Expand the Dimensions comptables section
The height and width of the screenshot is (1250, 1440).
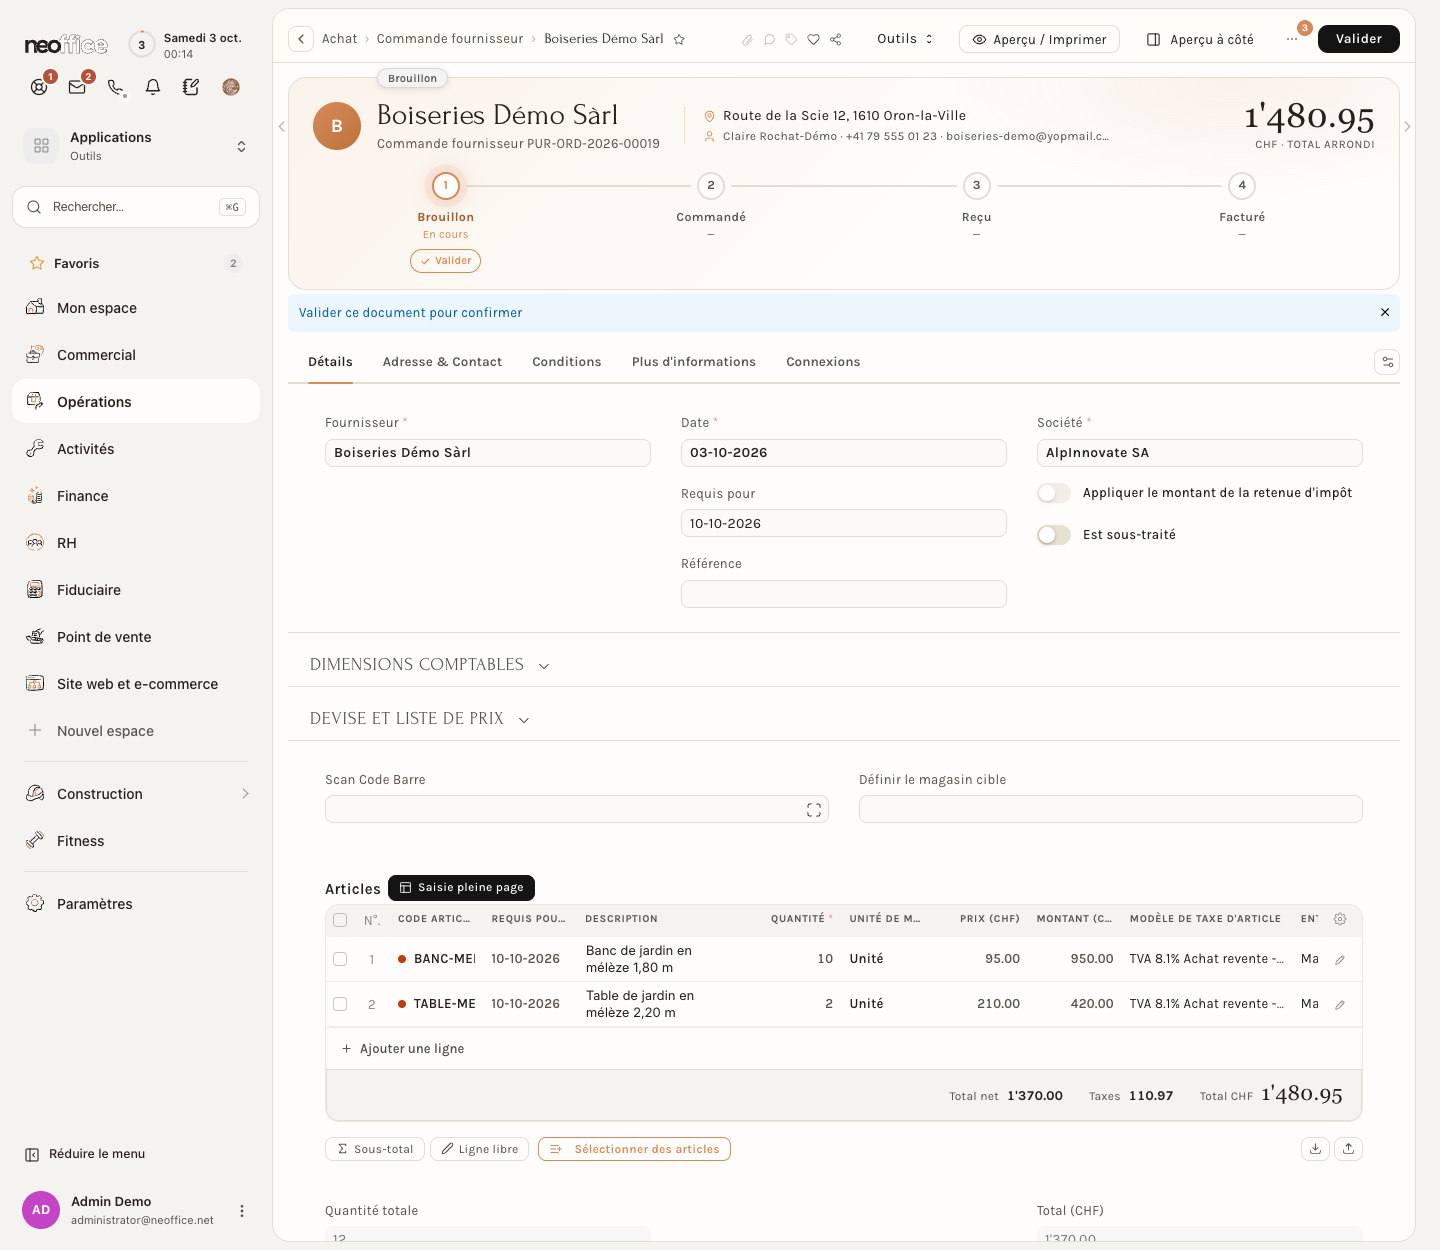430,665
